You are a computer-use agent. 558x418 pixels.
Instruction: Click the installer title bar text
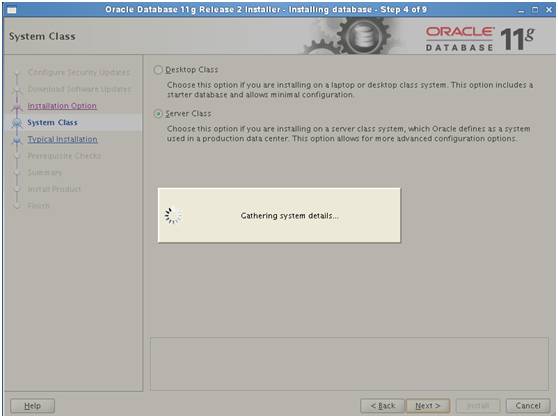pos(266,10)
